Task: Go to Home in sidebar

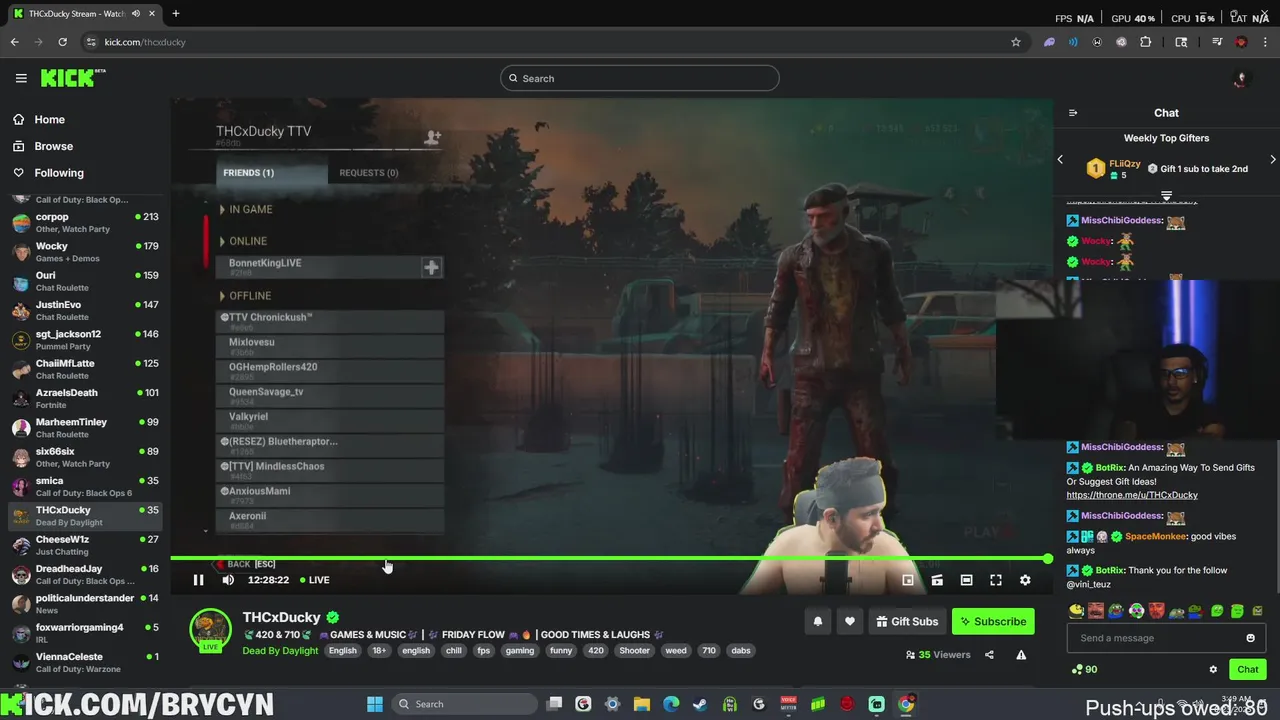Action: pos(49,119)
